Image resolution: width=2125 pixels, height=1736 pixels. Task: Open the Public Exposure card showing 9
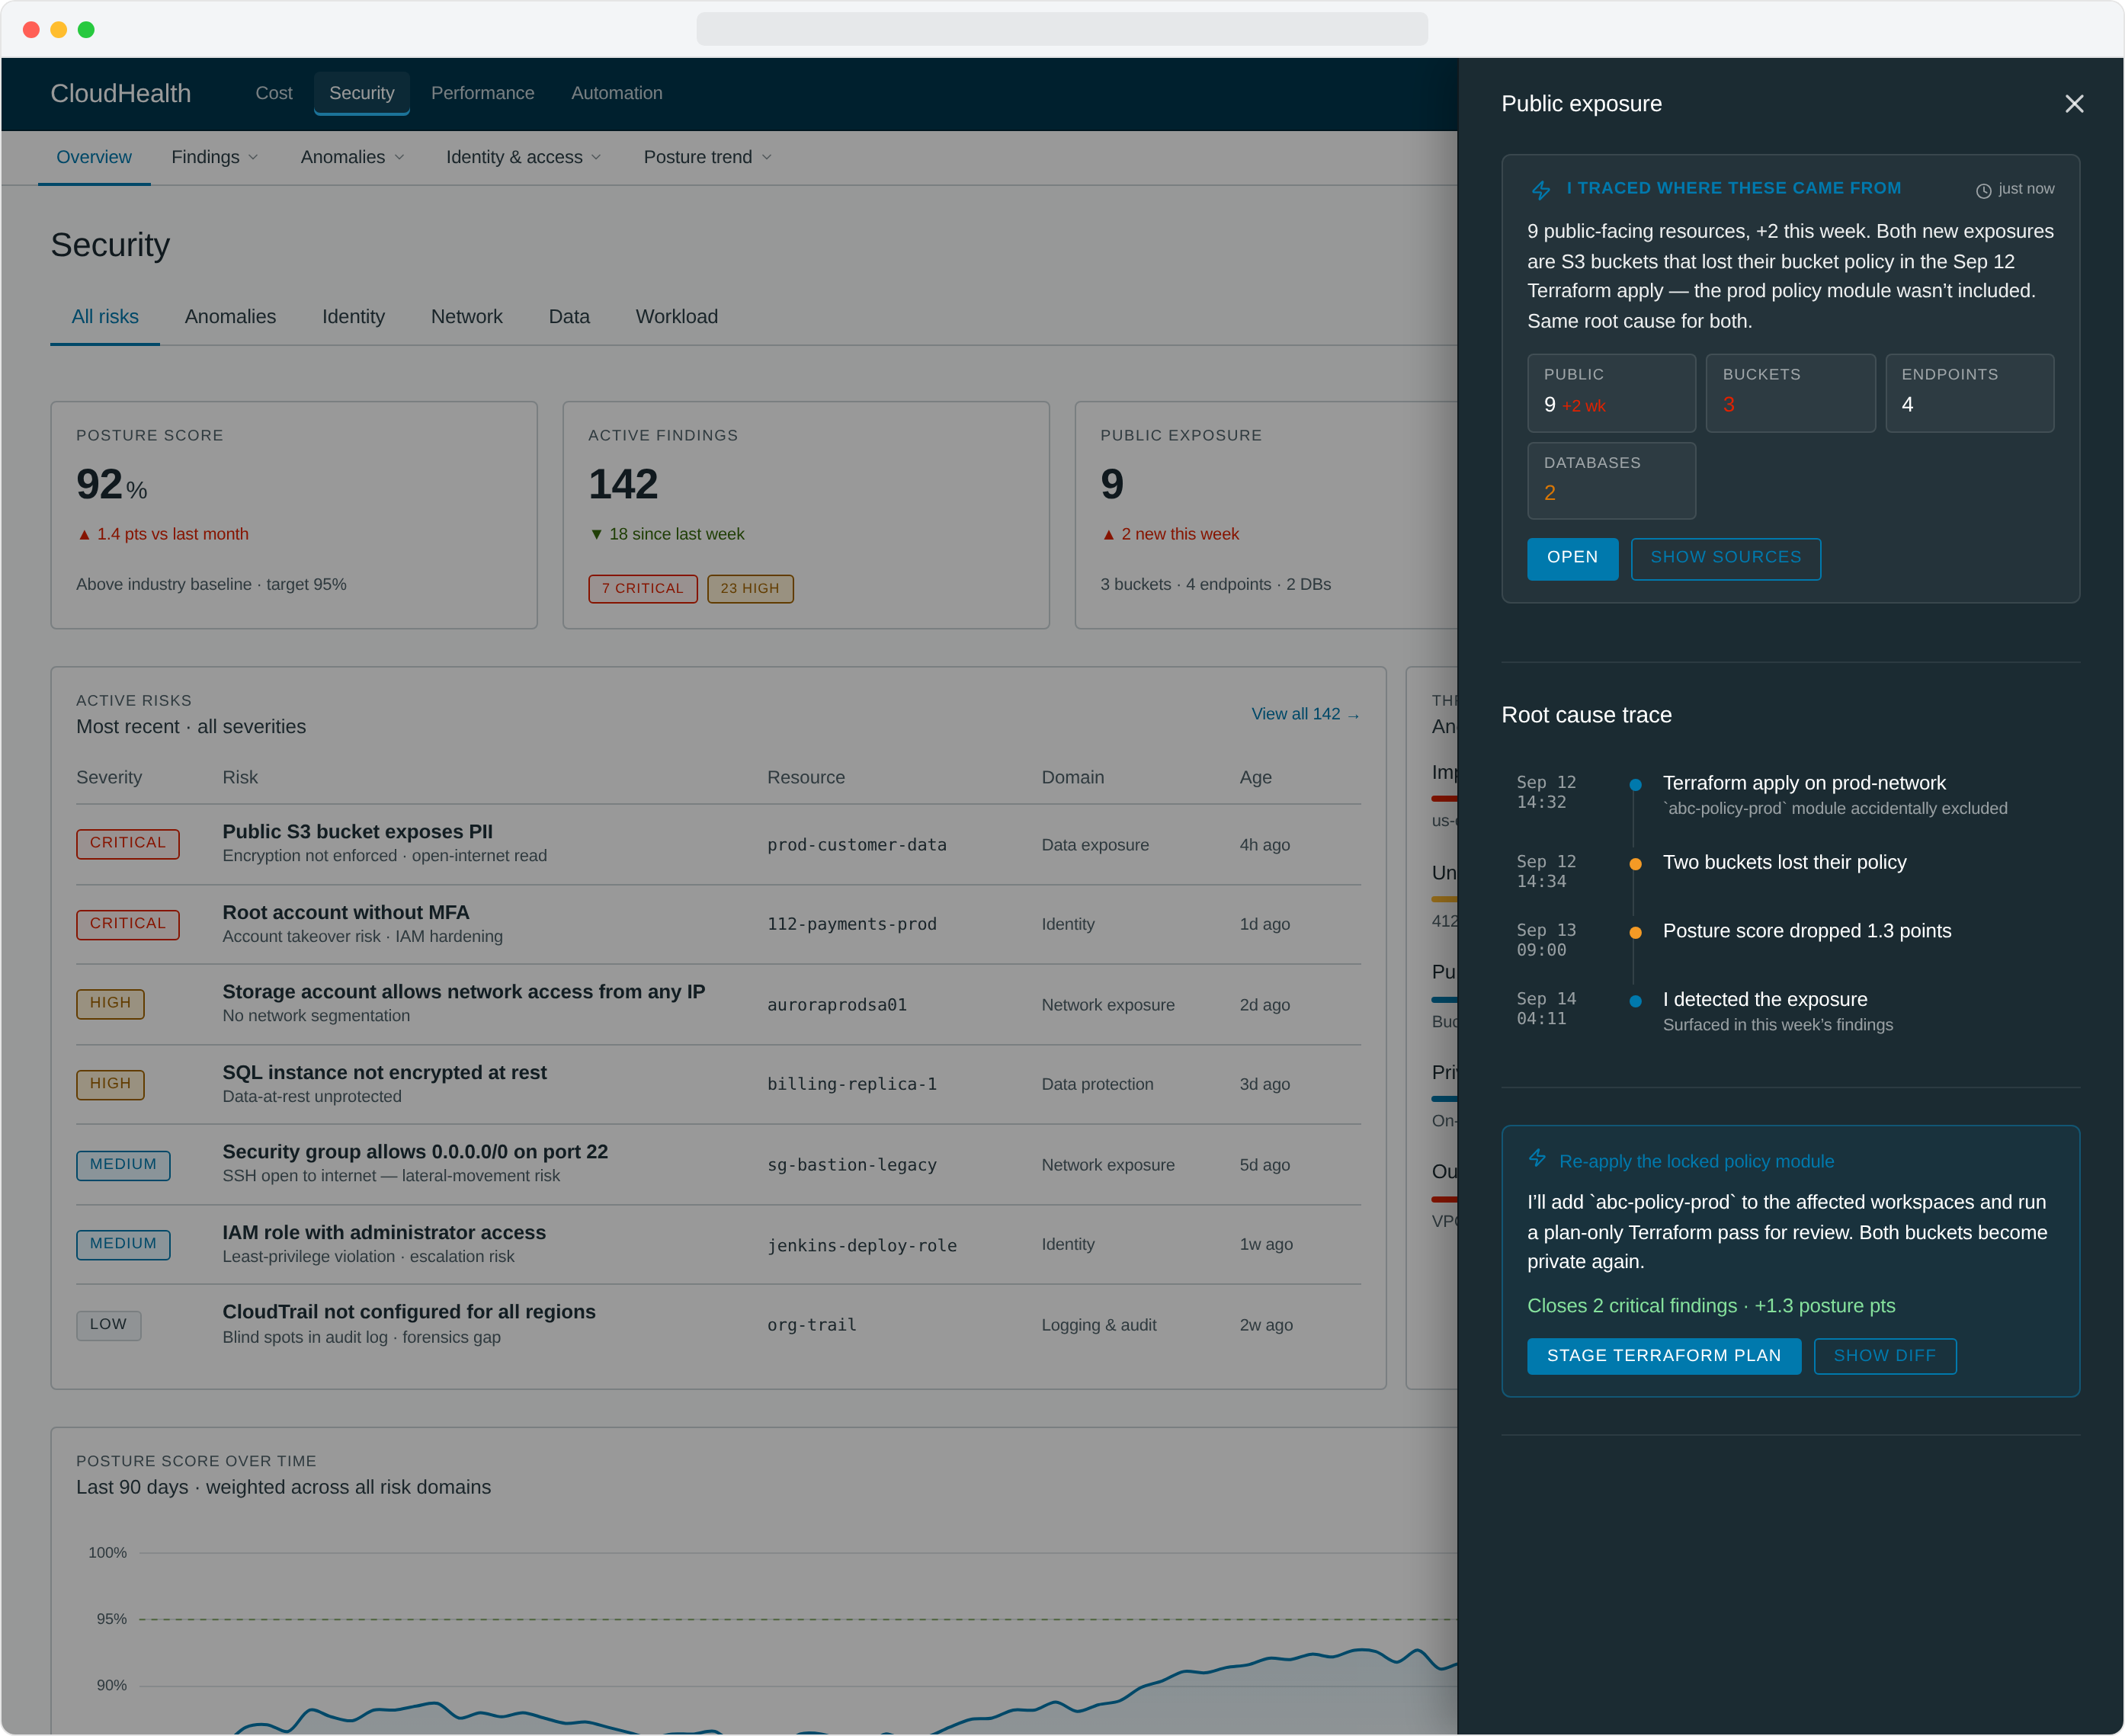pos(1265,515)
